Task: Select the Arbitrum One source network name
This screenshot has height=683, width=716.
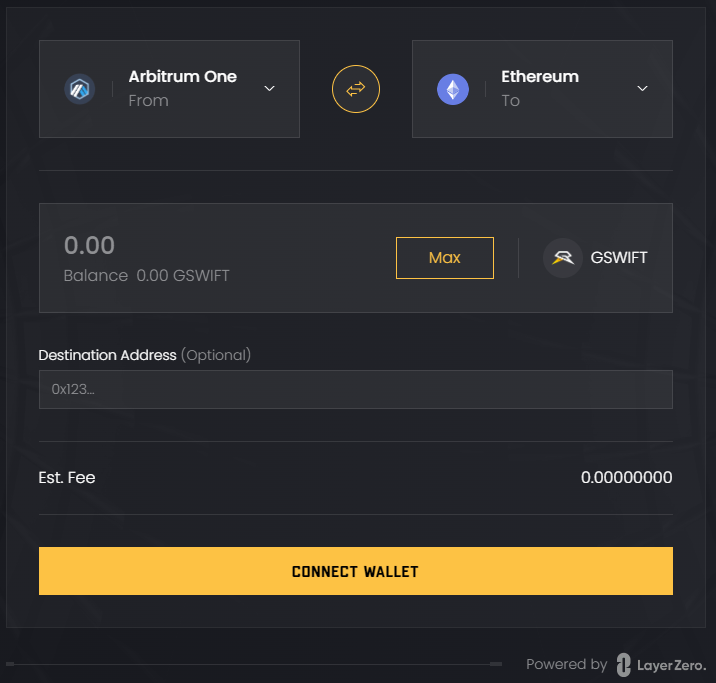Action: point(182,77)
